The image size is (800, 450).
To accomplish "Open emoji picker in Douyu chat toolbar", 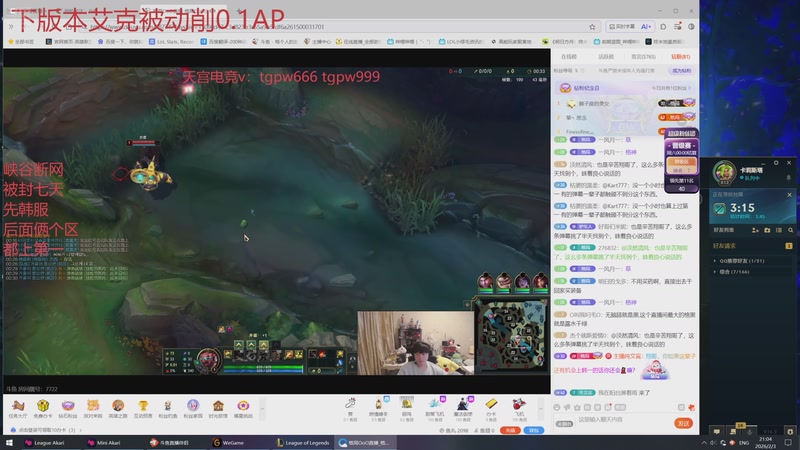I will [x=557, y=407].
